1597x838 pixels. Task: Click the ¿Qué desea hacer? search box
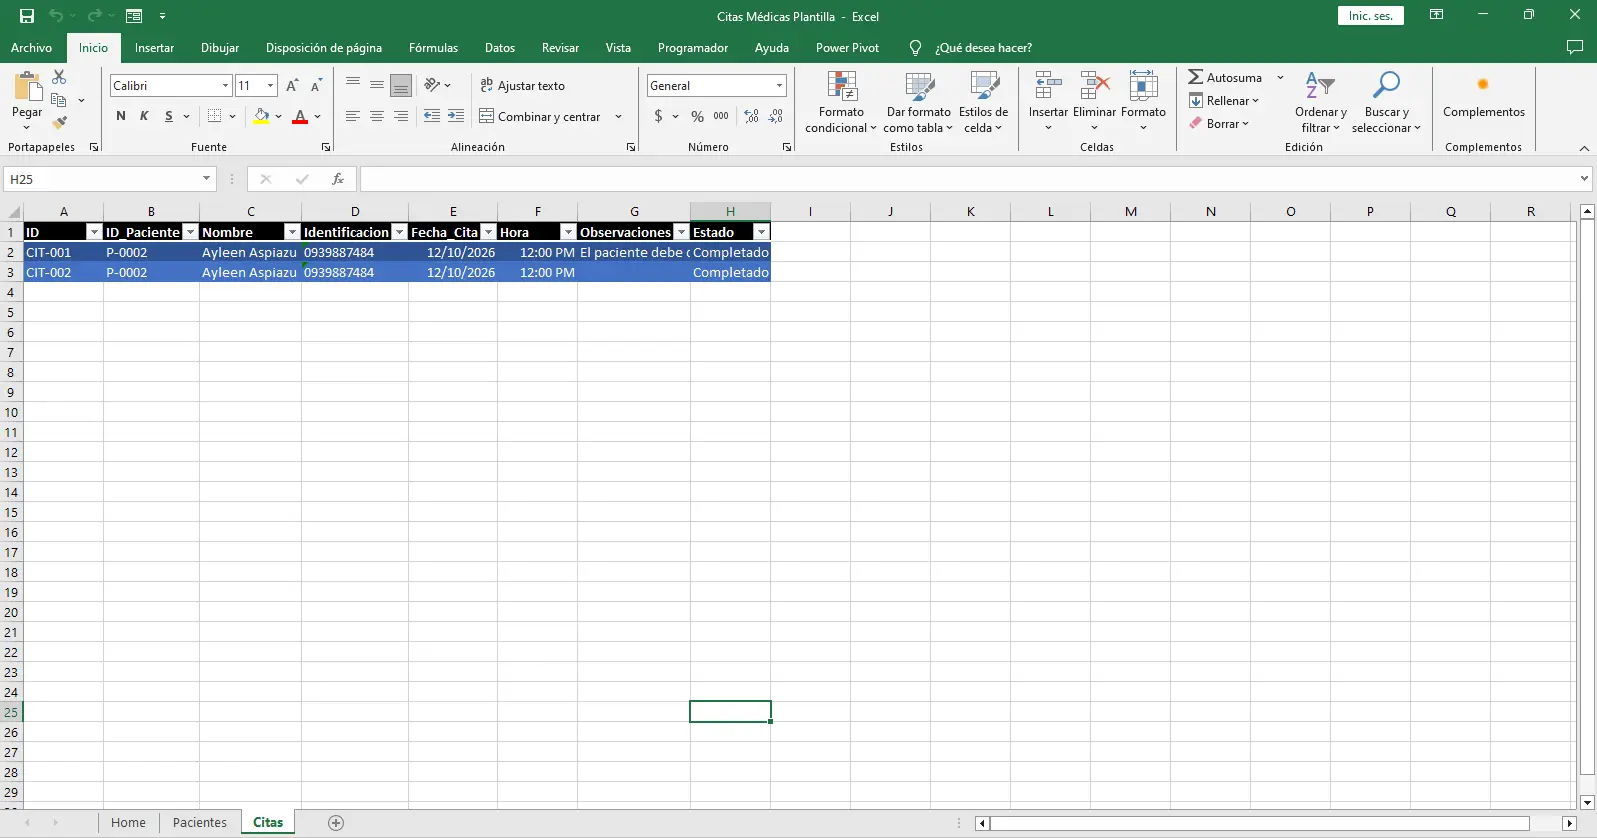(983, 48)
